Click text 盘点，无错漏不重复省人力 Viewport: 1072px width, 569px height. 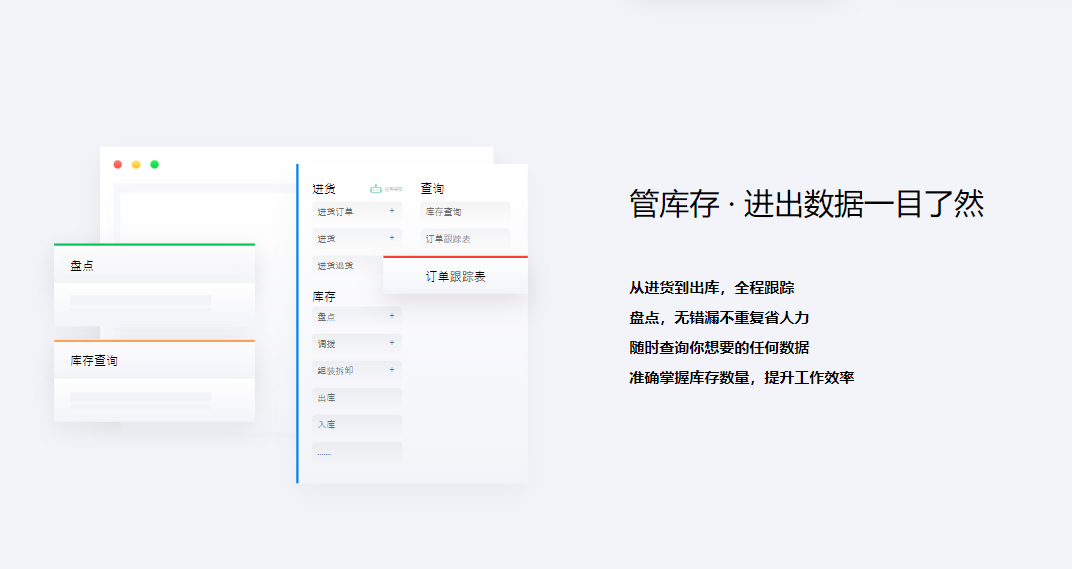click(719, 318)
